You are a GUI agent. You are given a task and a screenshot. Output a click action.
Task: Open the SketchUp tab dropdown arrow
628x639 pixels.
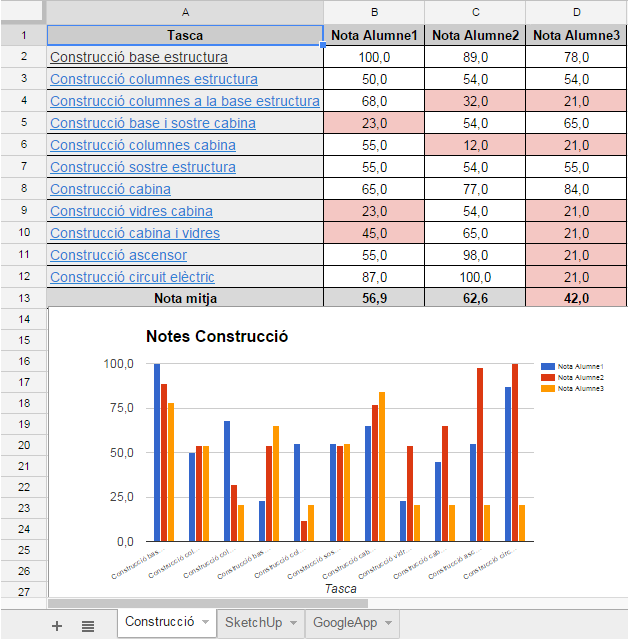pyautogui.click(x=293, y=623)
